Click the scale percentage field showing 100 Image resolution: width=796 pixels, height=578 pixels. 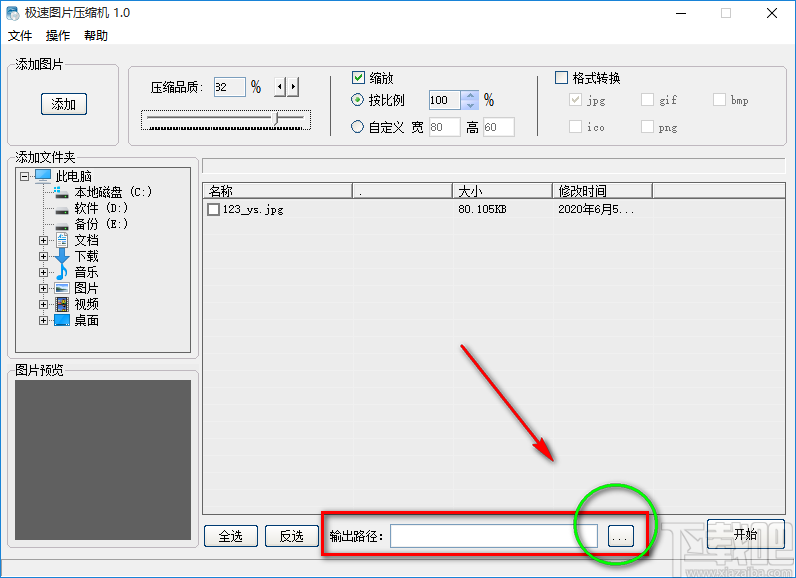point(445,100)
